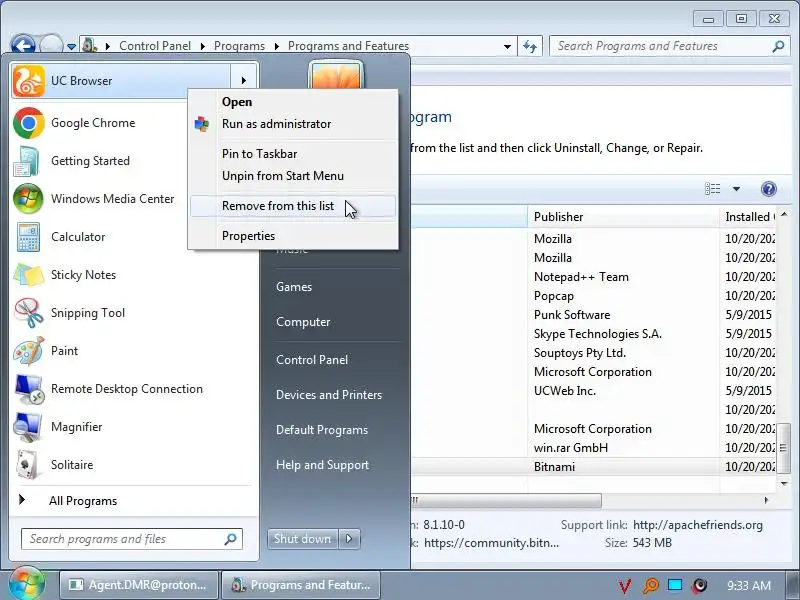Open Default Programs

[x=321, y=430]
